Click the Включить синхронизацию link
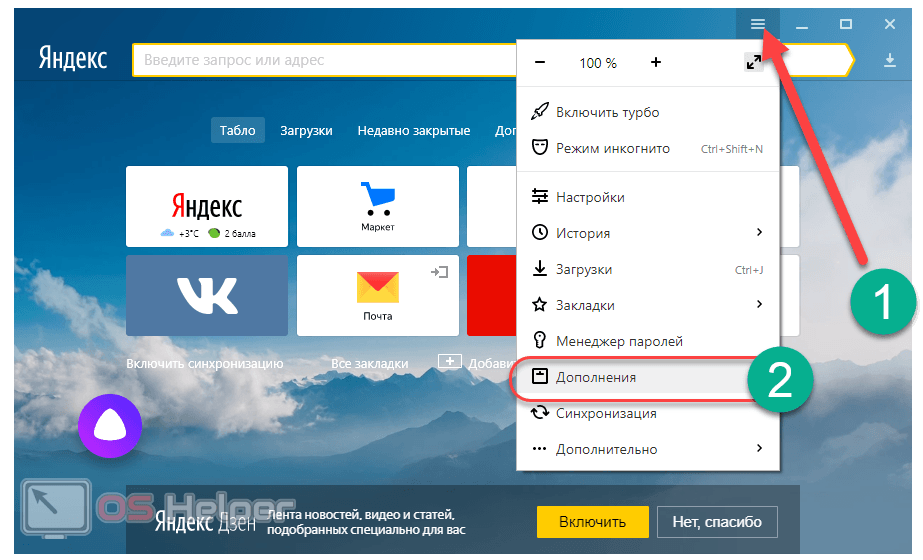923x560 pixels. point(205,364)
